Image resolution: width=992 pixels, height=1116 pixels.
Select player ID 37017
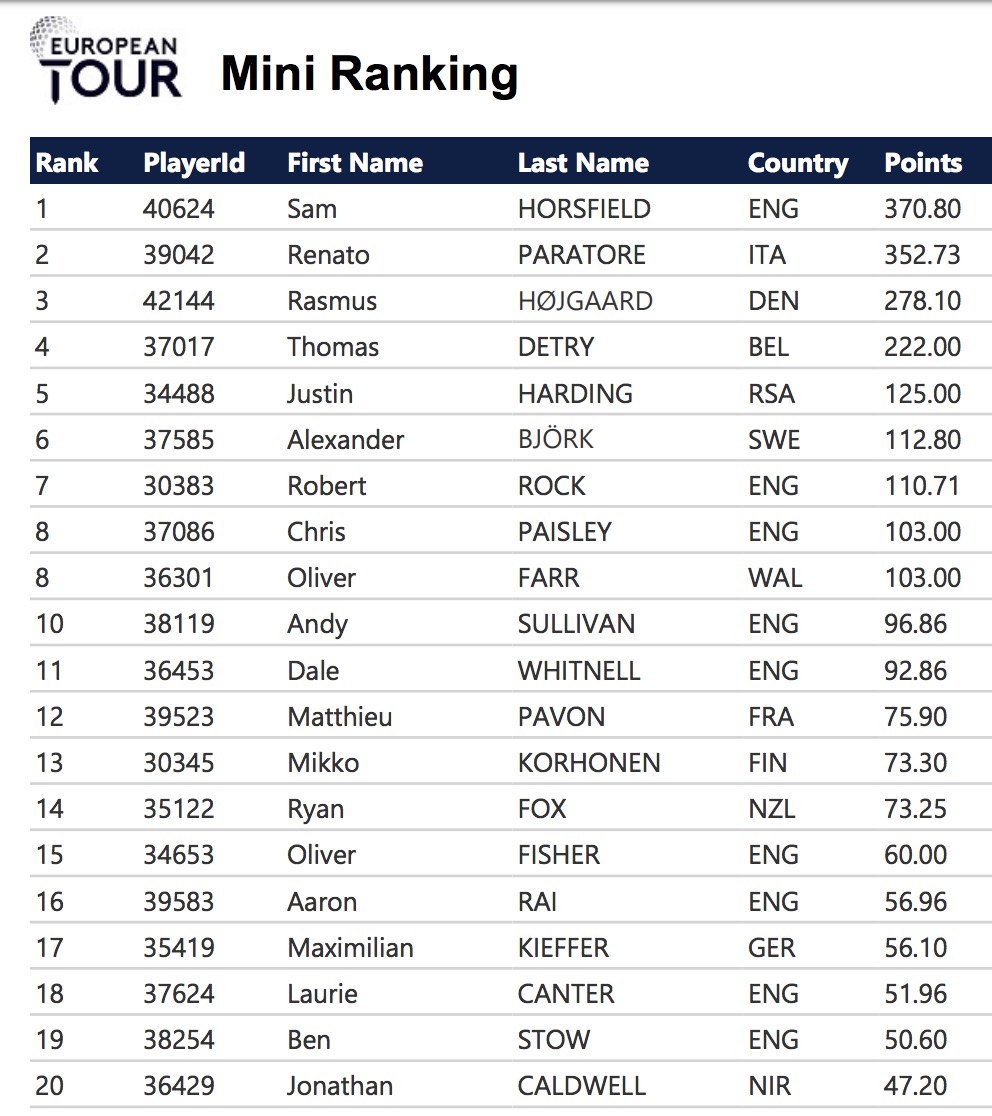pos(179,347)
